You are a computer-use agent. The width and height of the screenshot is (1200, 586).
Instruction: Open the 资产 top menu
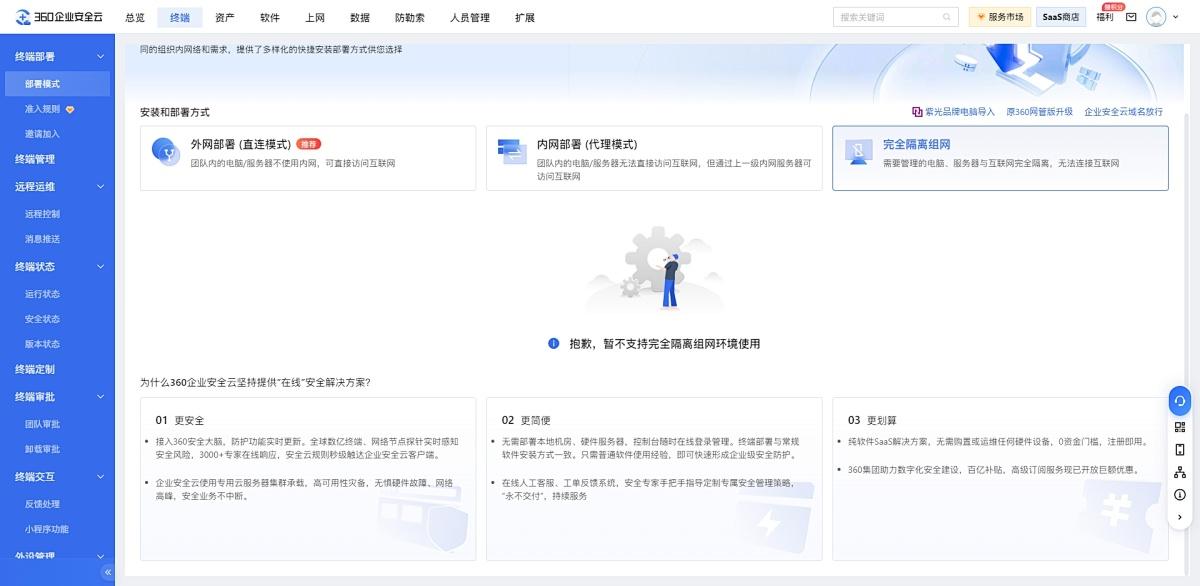tap(225, 18)
